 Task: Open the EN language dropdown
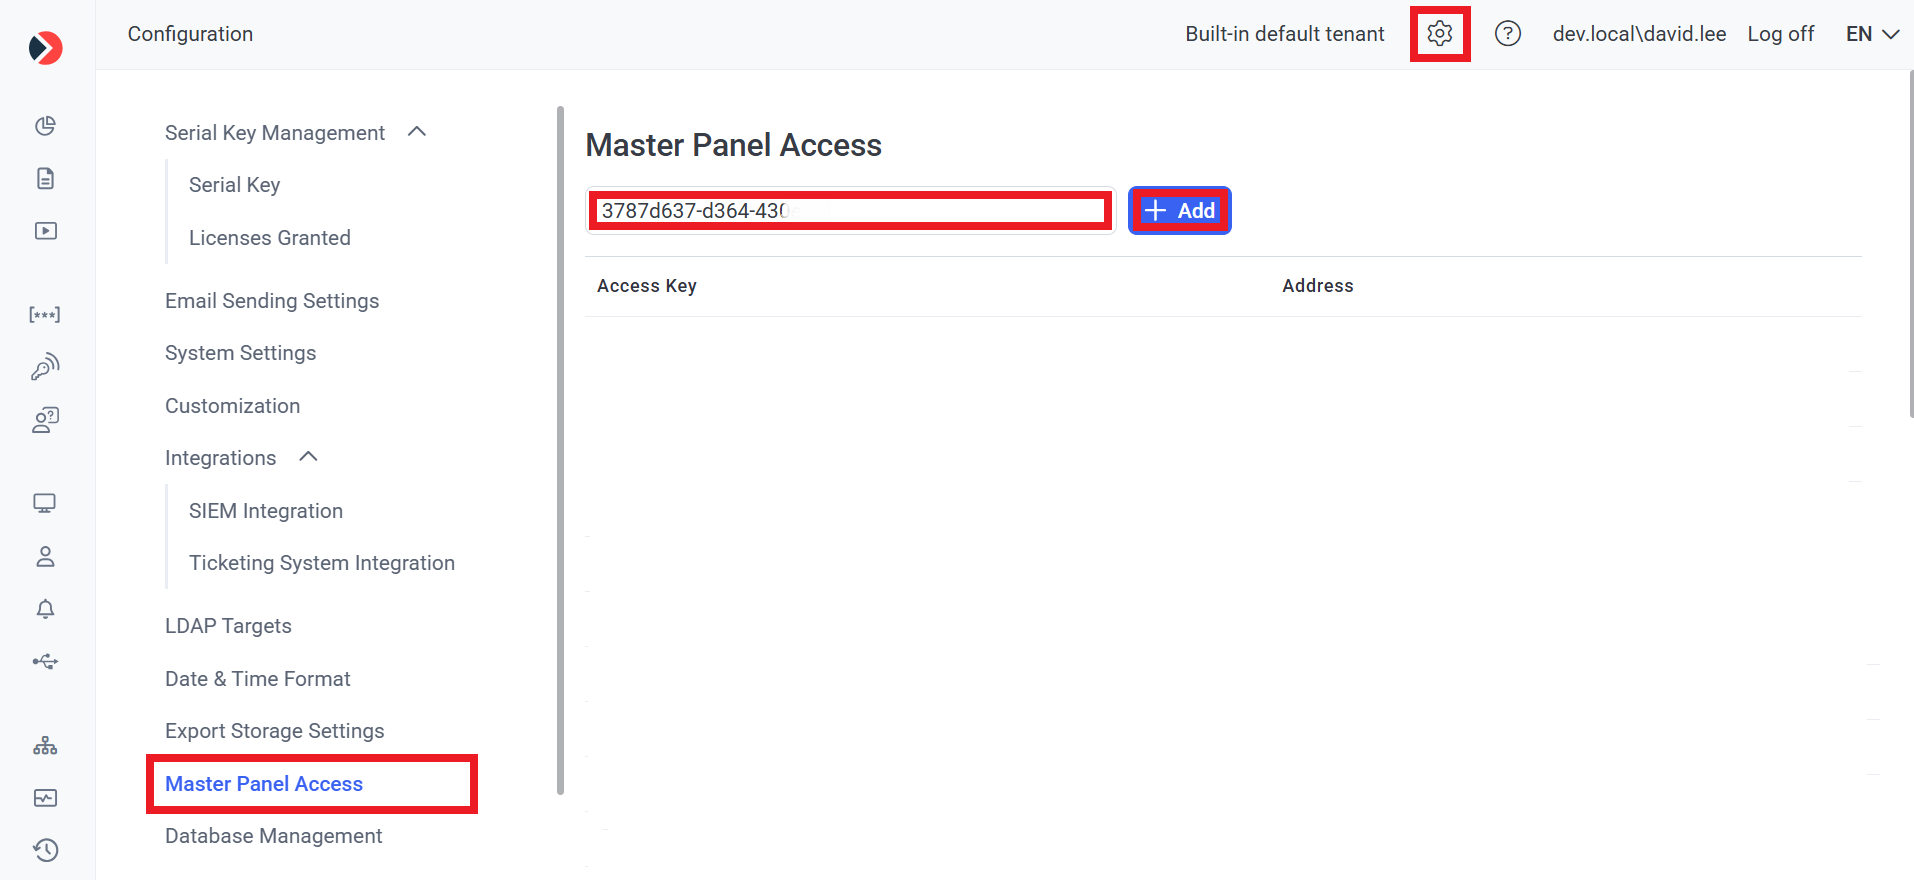coord(1871,34)
